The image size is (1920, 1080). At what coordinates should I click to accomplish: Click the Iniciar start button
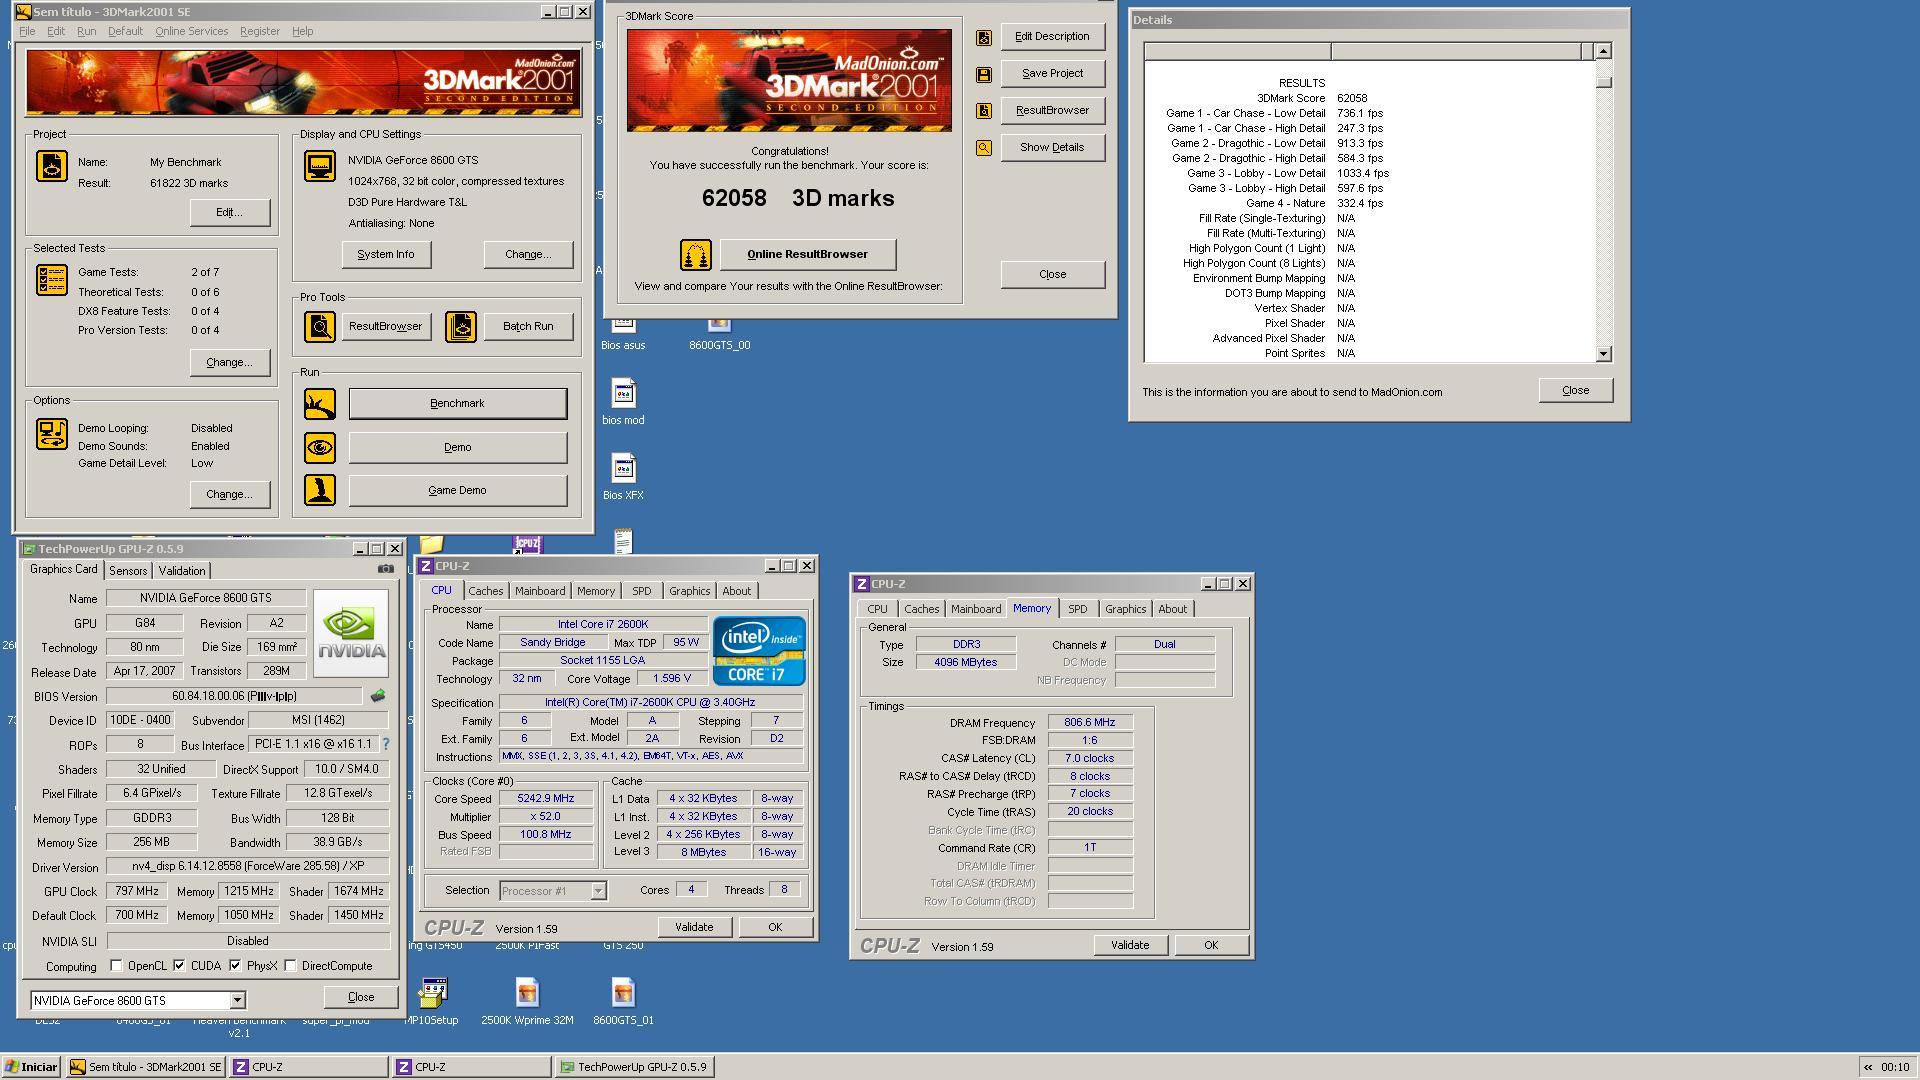(x=31, y=1067)
